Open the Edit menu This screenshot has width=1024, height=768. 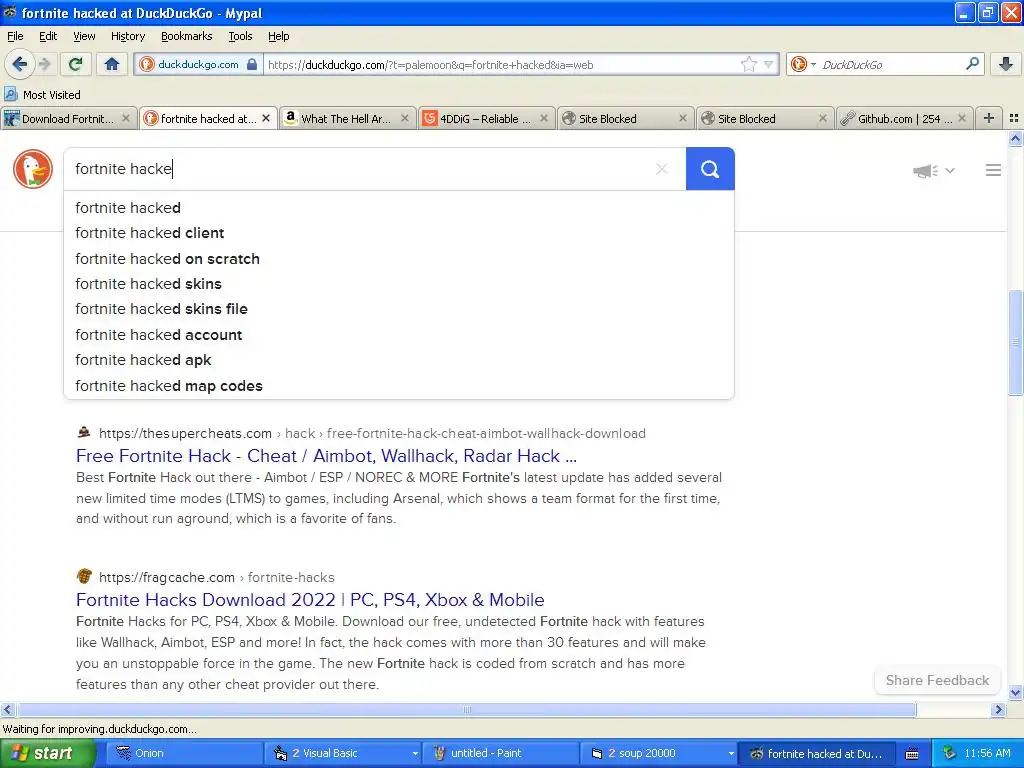(48, 36)
